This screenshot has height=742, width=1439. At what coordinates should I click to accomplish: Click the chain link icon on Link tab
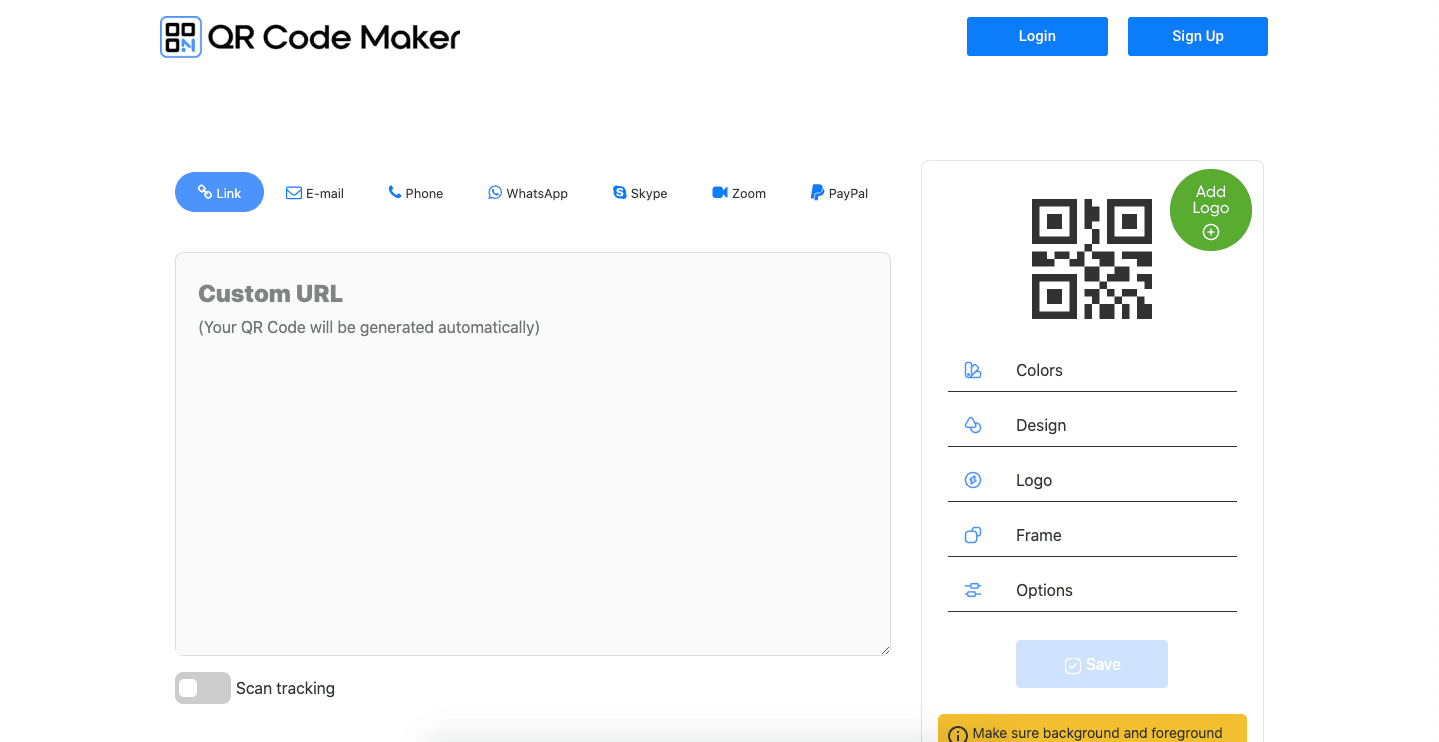[205, 192]
